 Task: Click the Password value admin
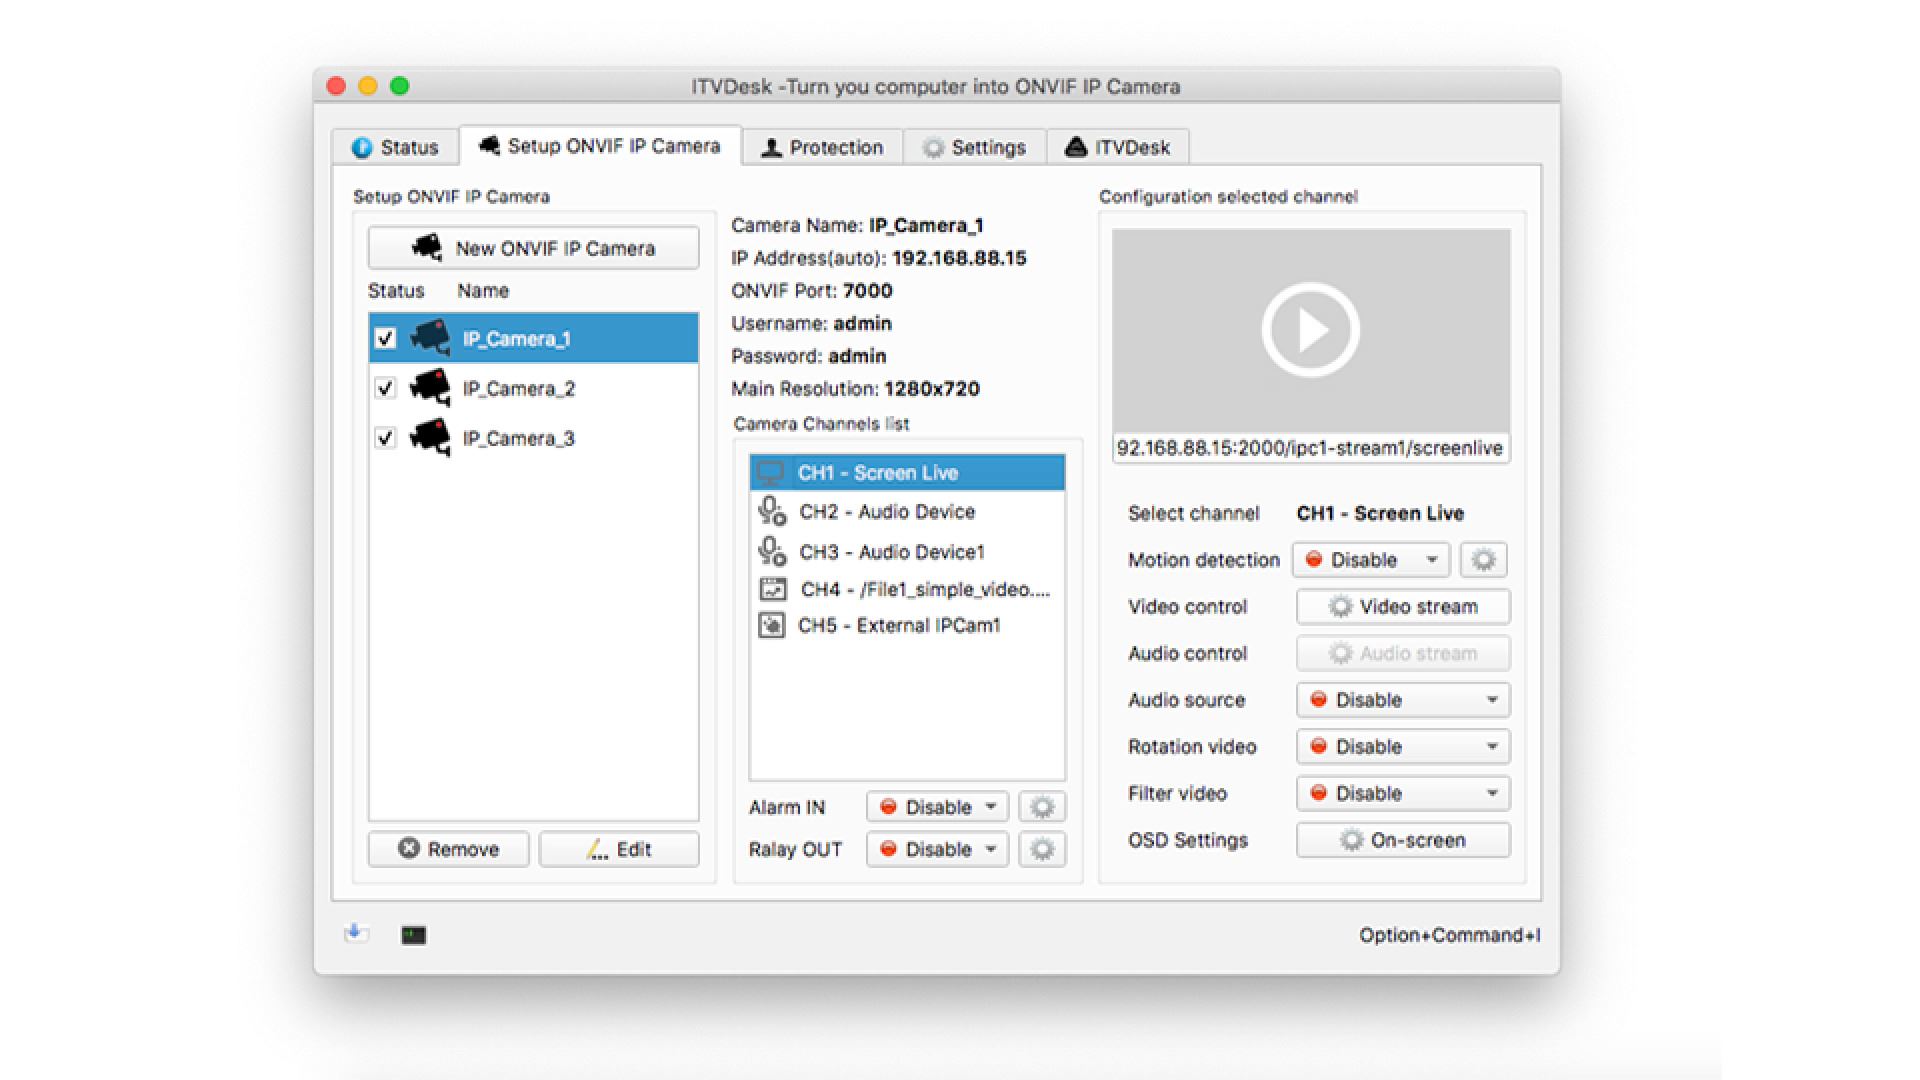857,356
